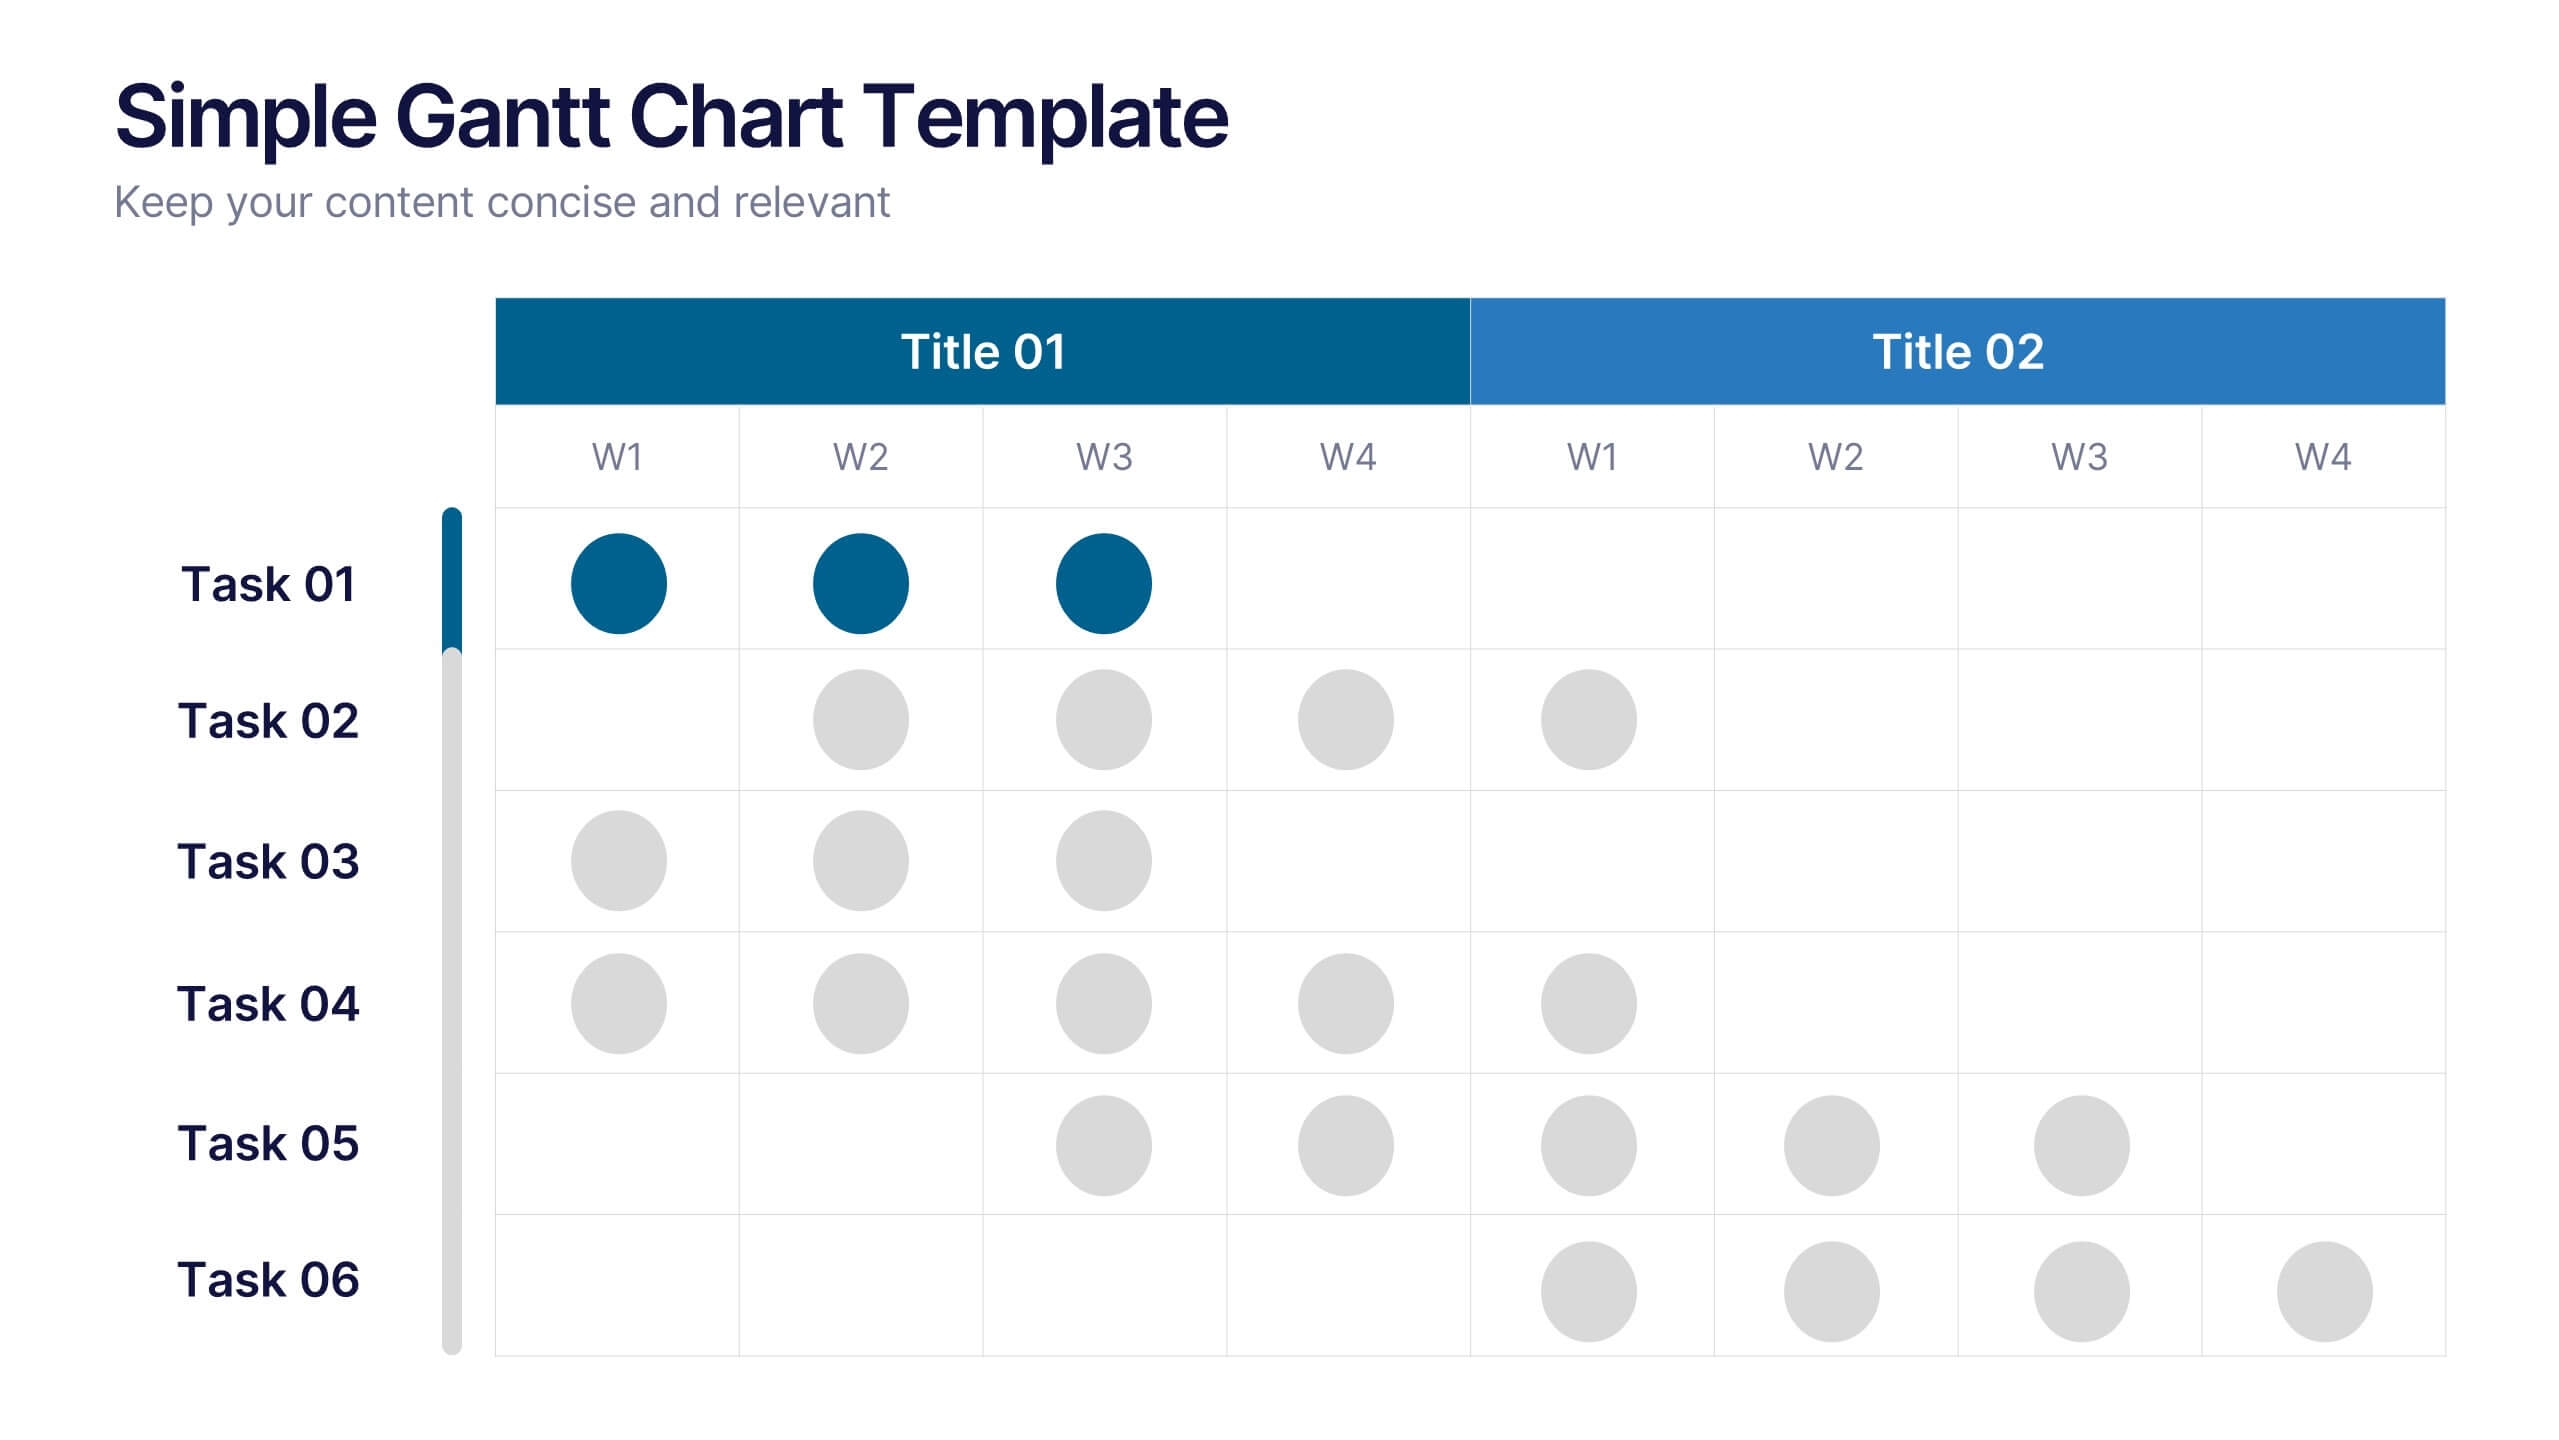Select the blue Task 01 circle under Title 01 W3
This screenshot has width=2559, height=1440.
click(1103, 584)
